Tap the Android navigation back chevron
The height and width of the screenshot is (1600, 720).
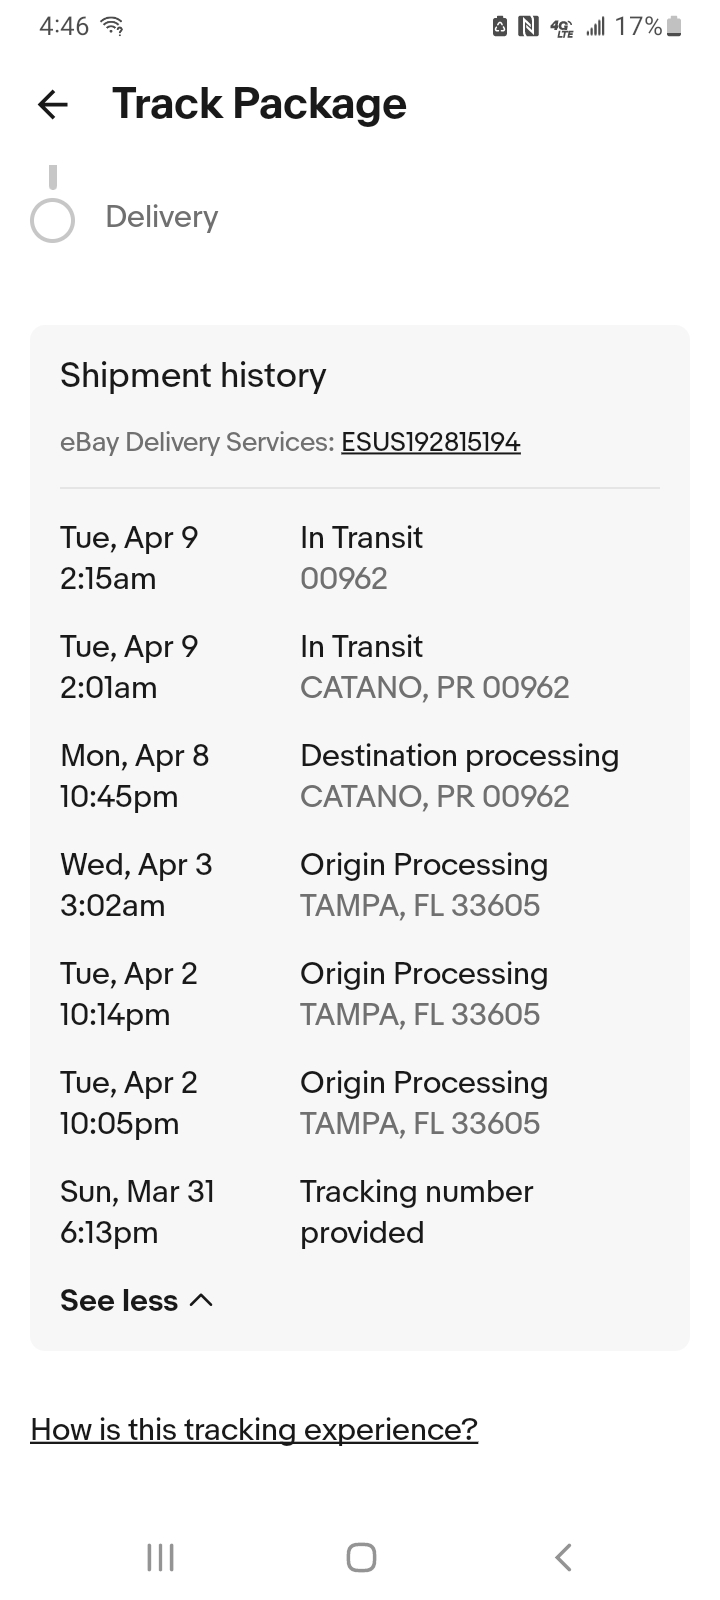point(563,1557)
